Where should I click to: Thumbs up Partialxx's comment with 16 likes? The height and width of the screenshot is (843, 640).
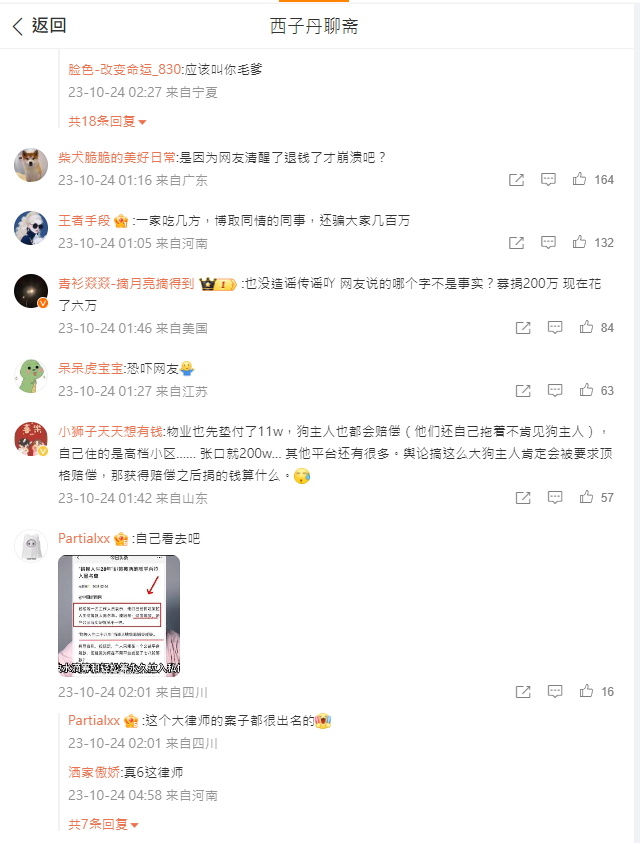tap(586, 691)
